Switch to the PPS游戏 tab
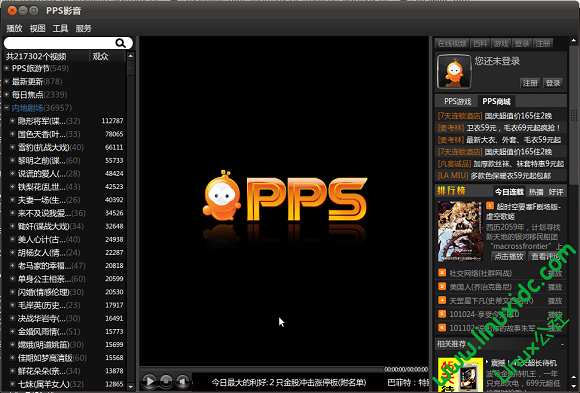Screen dimensions: 580x393 (x=457, y=101)
